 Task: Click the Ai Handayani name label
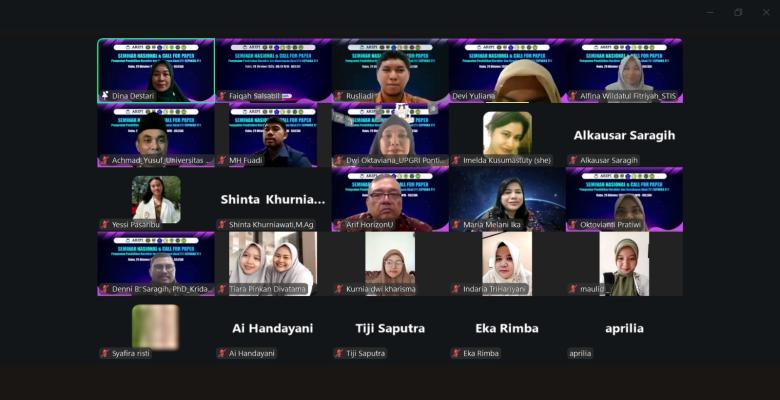coord(252,353)
